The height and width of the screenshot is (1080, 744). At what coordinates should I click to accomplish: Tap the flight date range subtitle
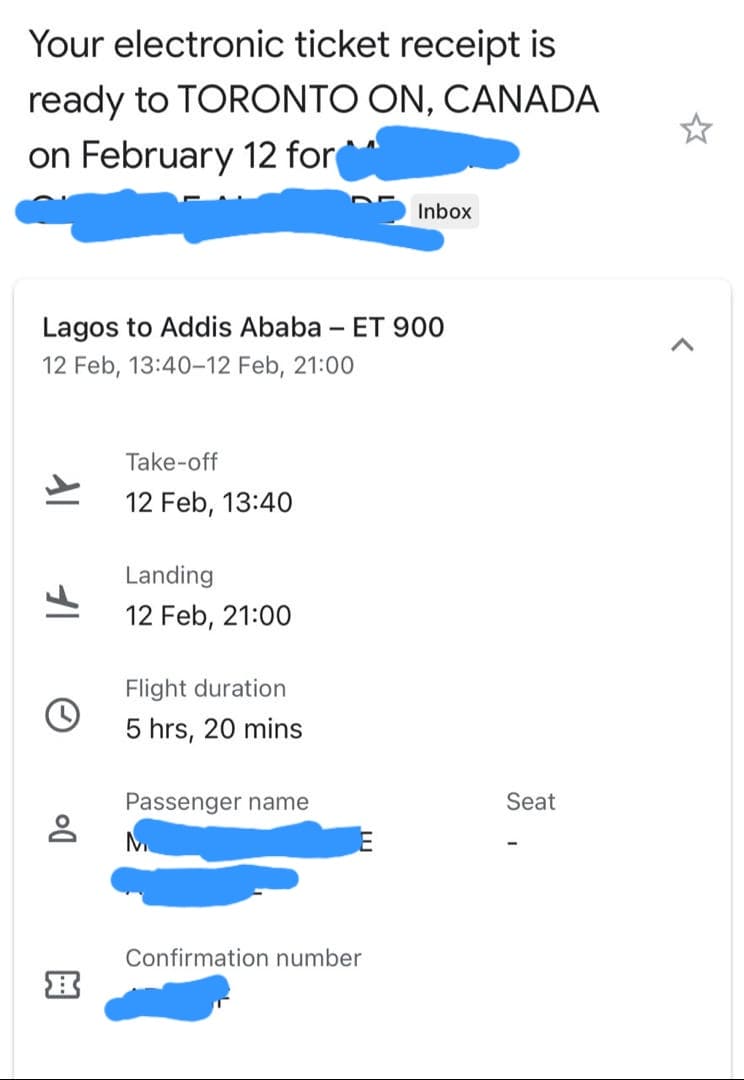click(198, 366)
